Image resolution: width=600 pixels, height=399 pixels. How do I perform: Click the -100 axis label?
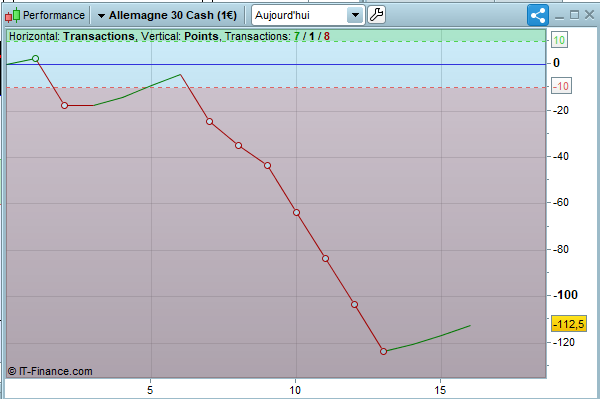point(566,295)
